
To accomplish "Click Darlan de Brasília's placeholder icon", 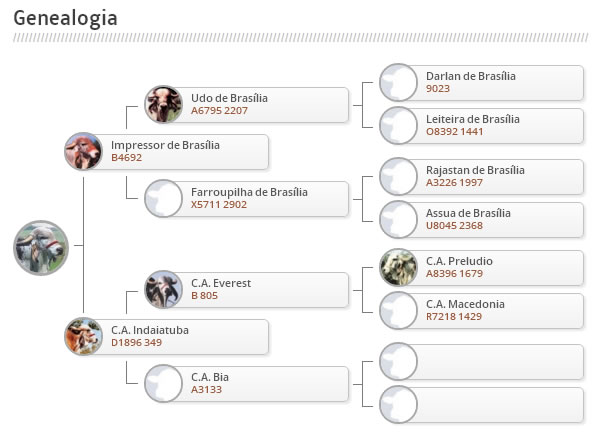I will [x=398, y=82].
